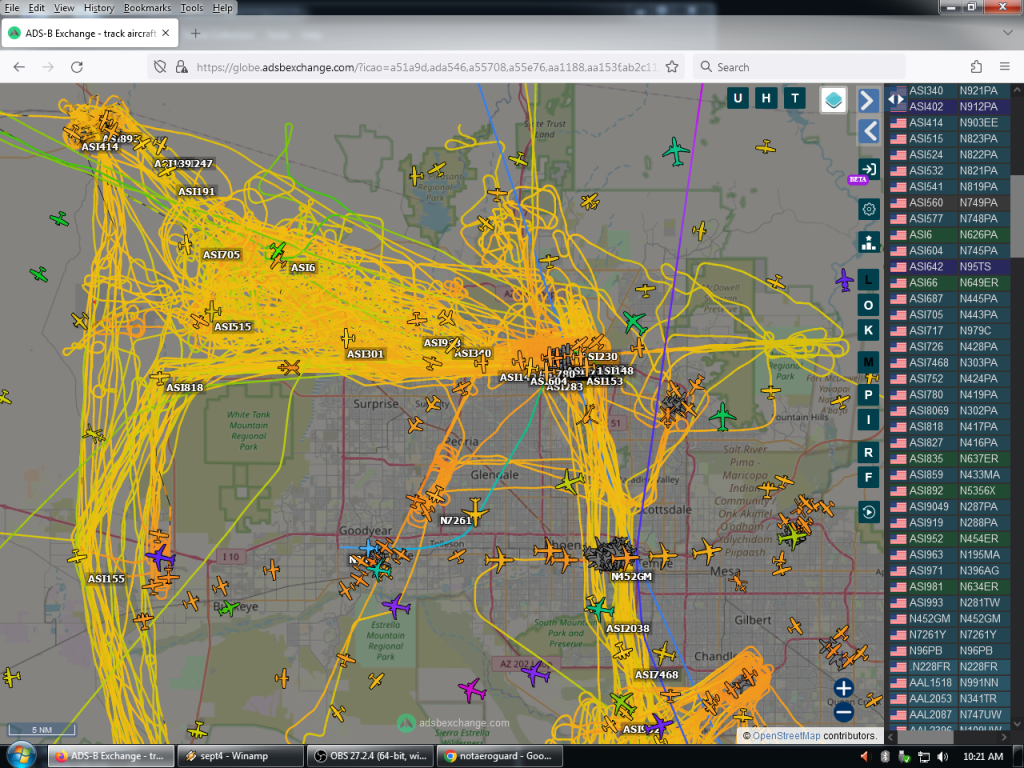1024x768 pixels.
Task: Click the ASI155 aircraft label on map
Action: pos(106,579)
